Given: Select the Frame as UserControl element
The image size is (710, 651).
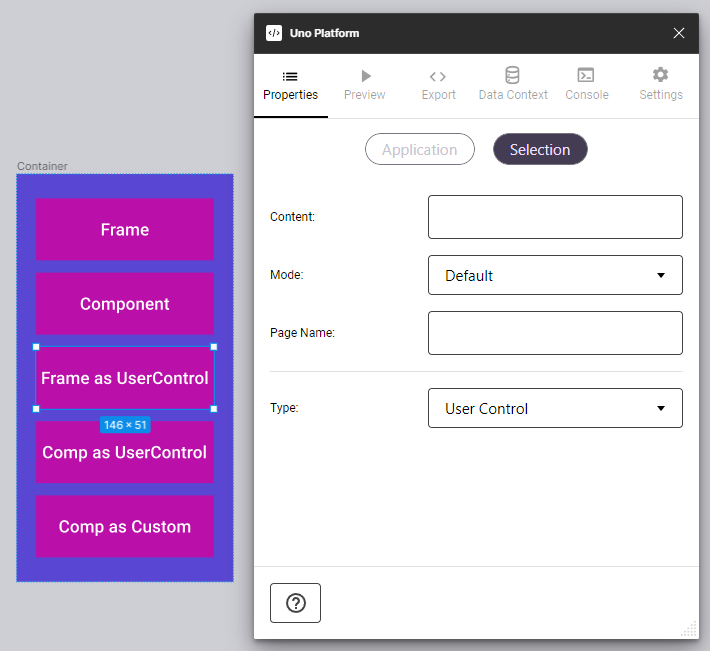Looking at the screenshot, I should pyautogui.click(x=125, y=378).
